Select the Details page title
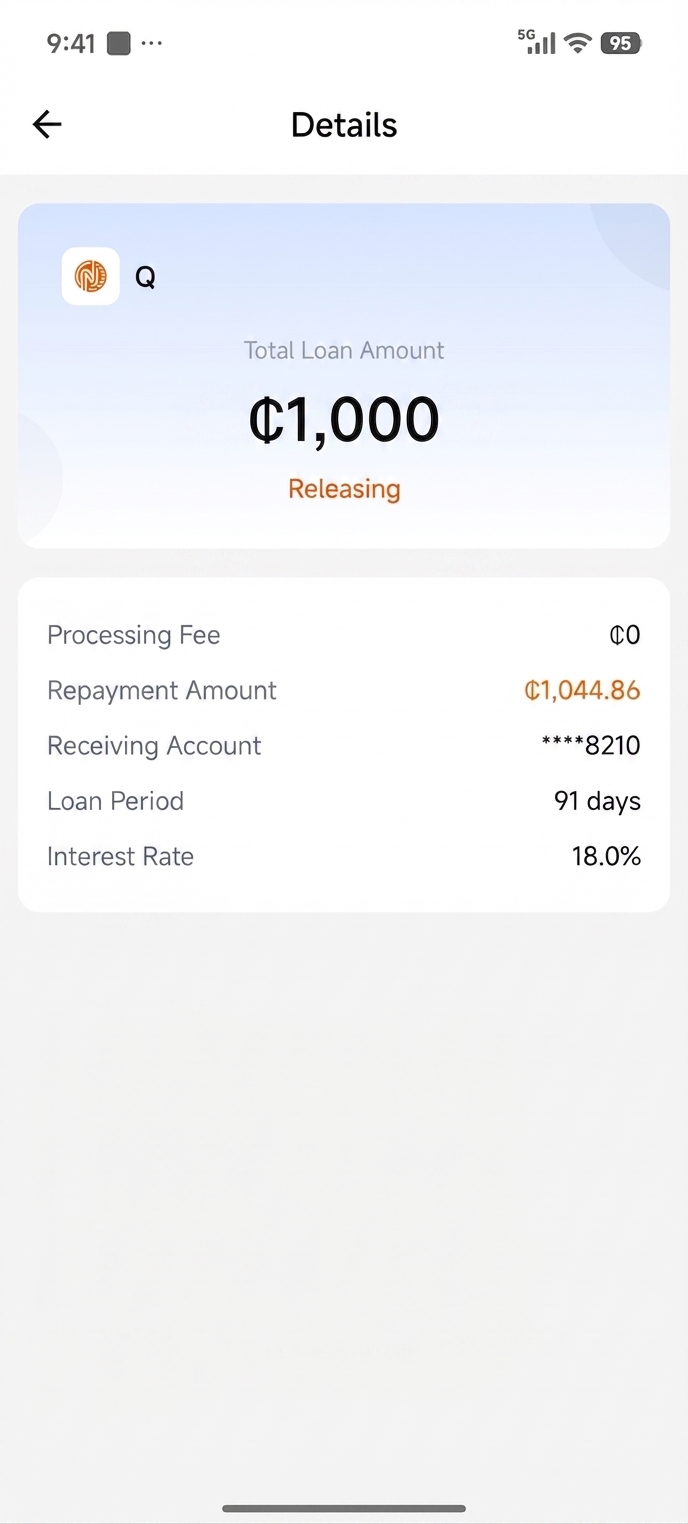Image resolution: width=688 pixels, height=1524 pixels. (344, 125)
